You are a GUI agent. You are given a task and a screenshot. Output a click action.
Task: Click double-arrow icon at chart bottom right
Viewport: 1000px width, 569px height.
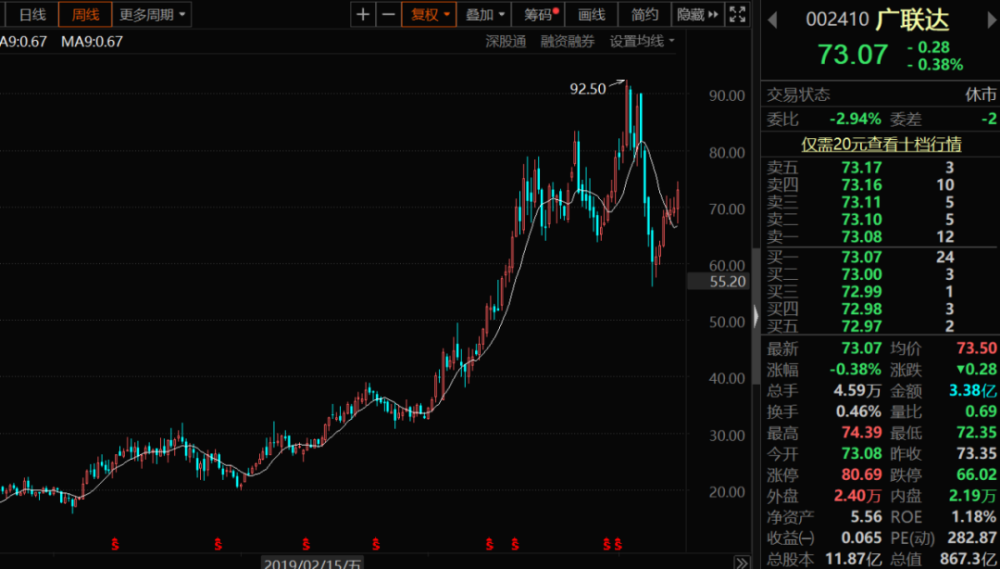(742, 563)
